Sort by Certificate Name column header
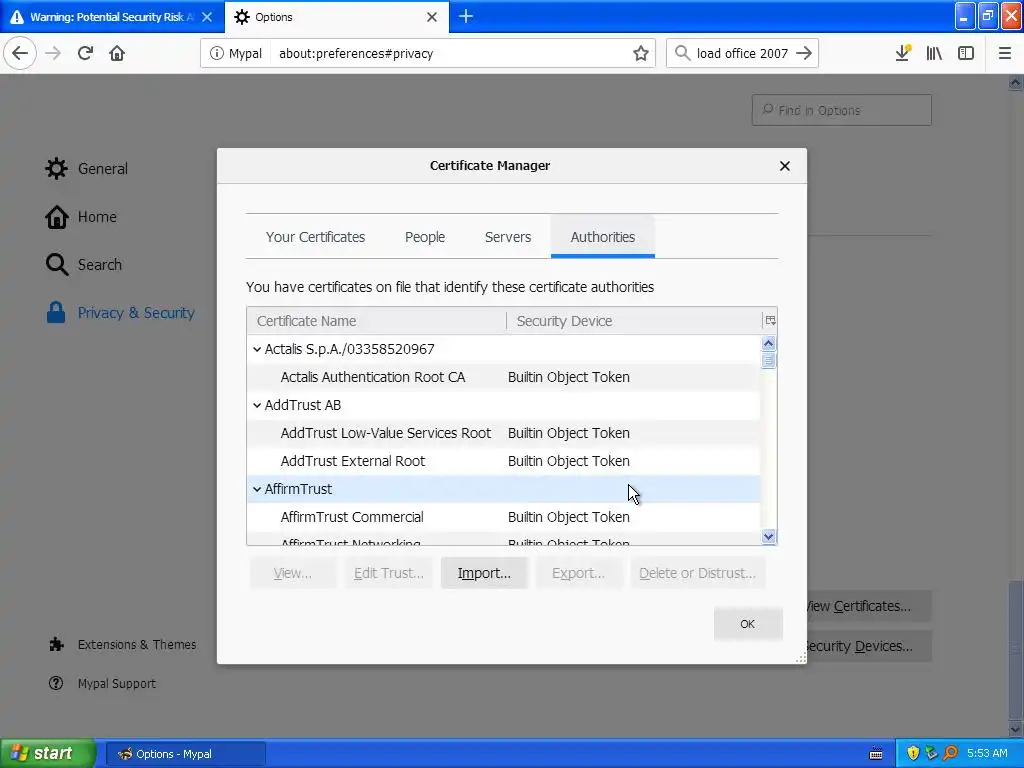The height and width of the screenshot is (768, 1024). pyautogui.click(x=376, y=321)
